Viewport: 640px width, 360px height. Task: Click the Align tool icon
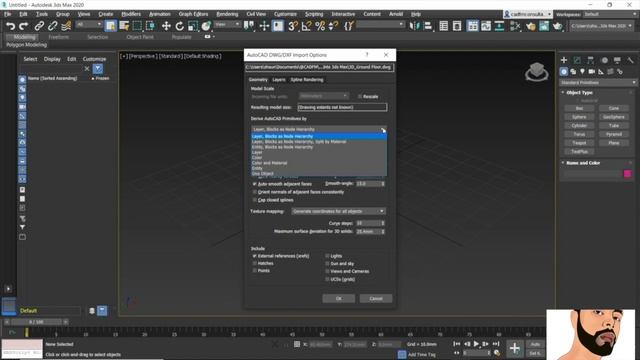428,26
